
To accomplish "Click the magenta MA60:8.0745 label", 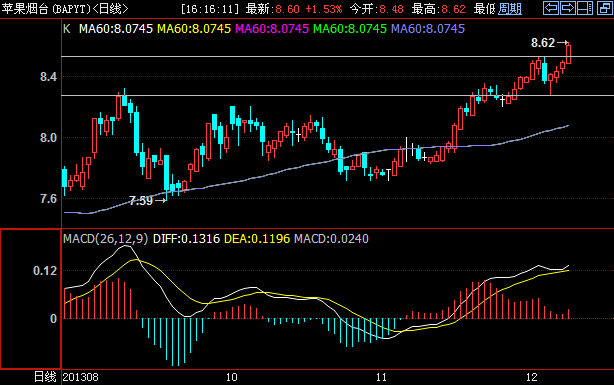I will (272, 29).
